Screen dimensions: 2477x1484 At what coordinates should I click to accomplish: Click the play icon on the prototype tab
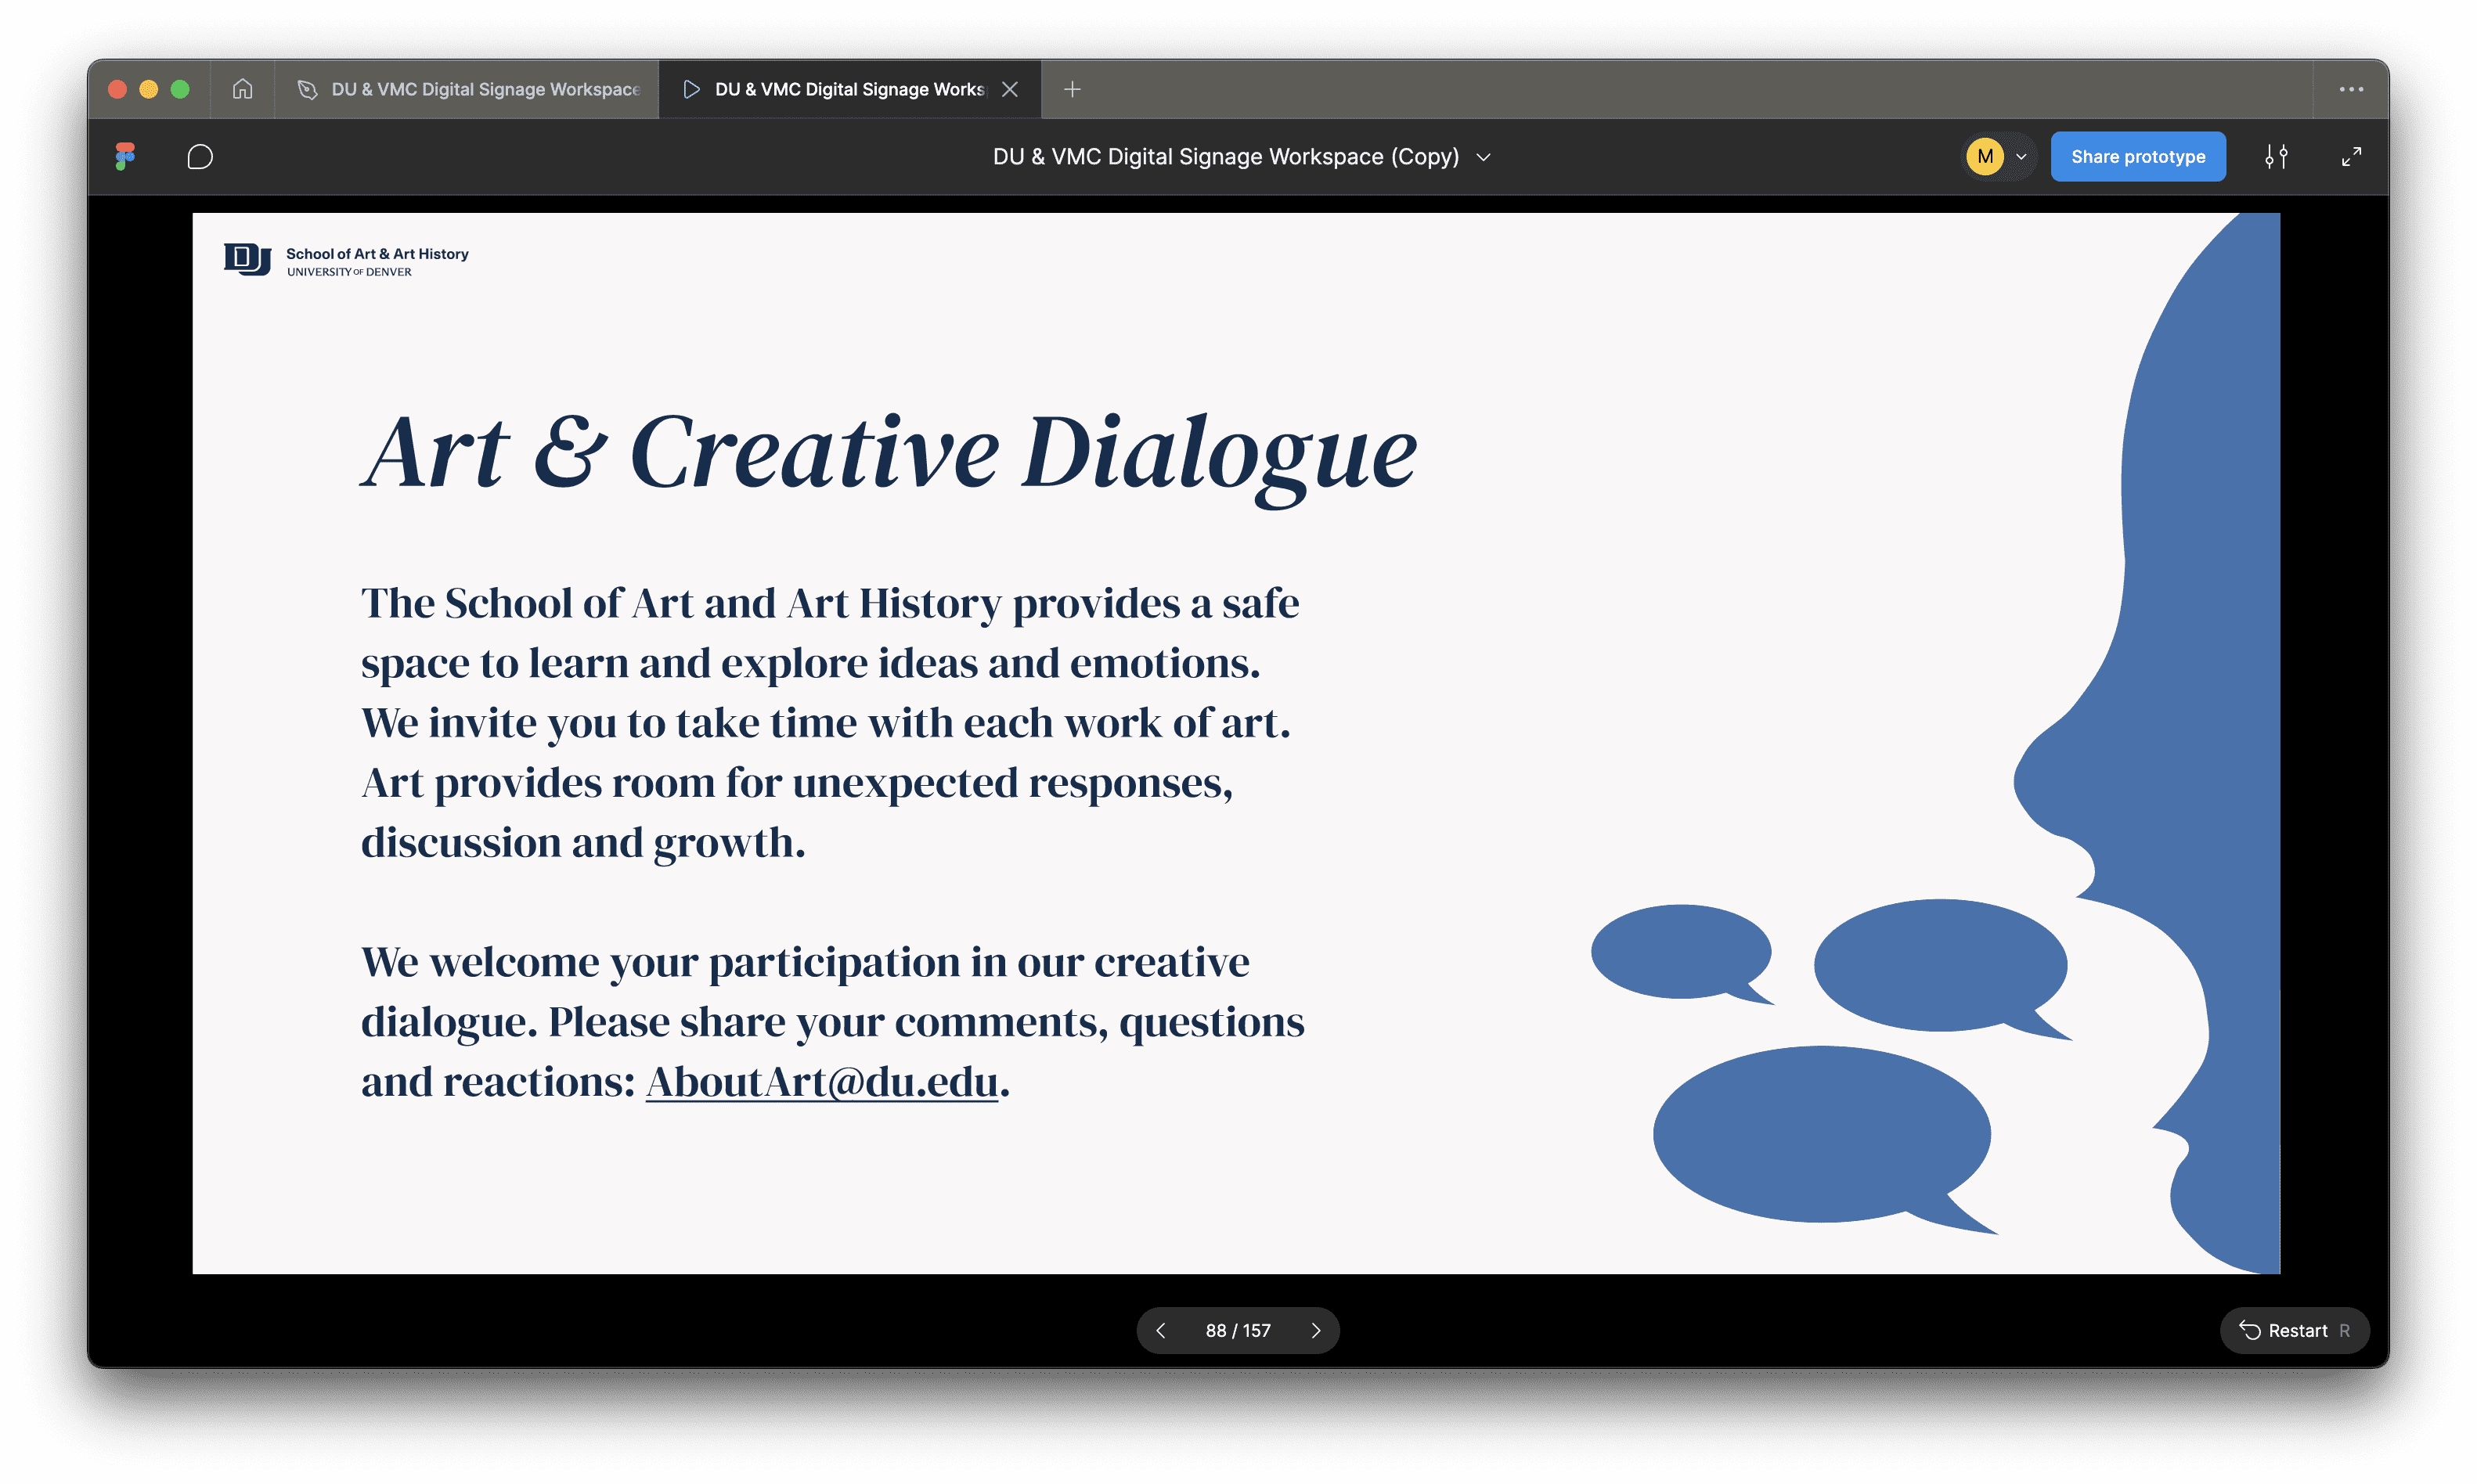[x=691, y=89]
